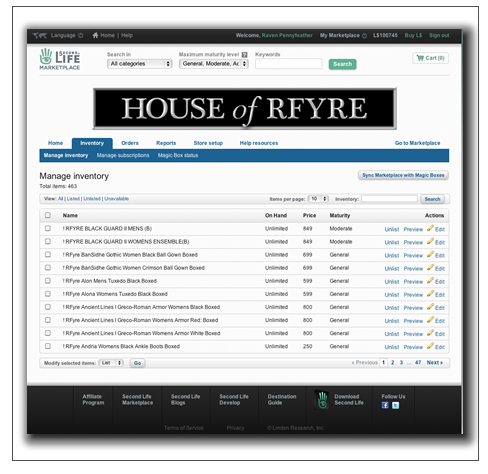Click the Inventory search input field

389,199
